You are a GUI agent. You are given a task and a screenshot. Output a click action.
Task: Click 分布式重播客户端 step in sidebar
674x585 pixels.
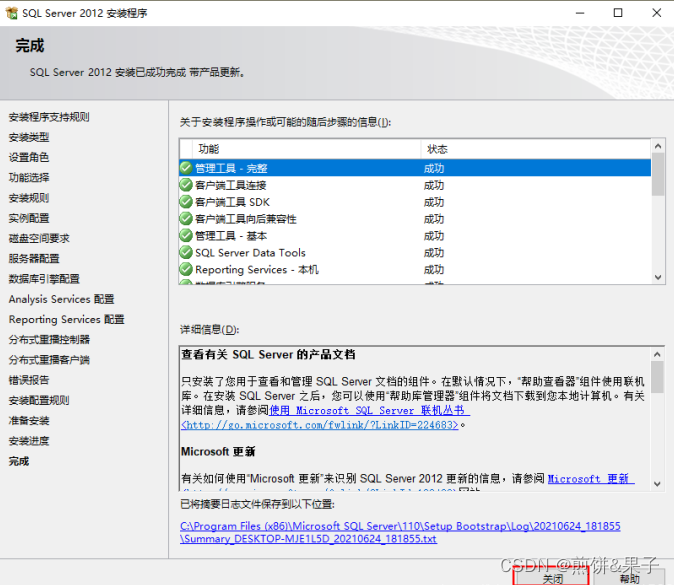(49, 360)
